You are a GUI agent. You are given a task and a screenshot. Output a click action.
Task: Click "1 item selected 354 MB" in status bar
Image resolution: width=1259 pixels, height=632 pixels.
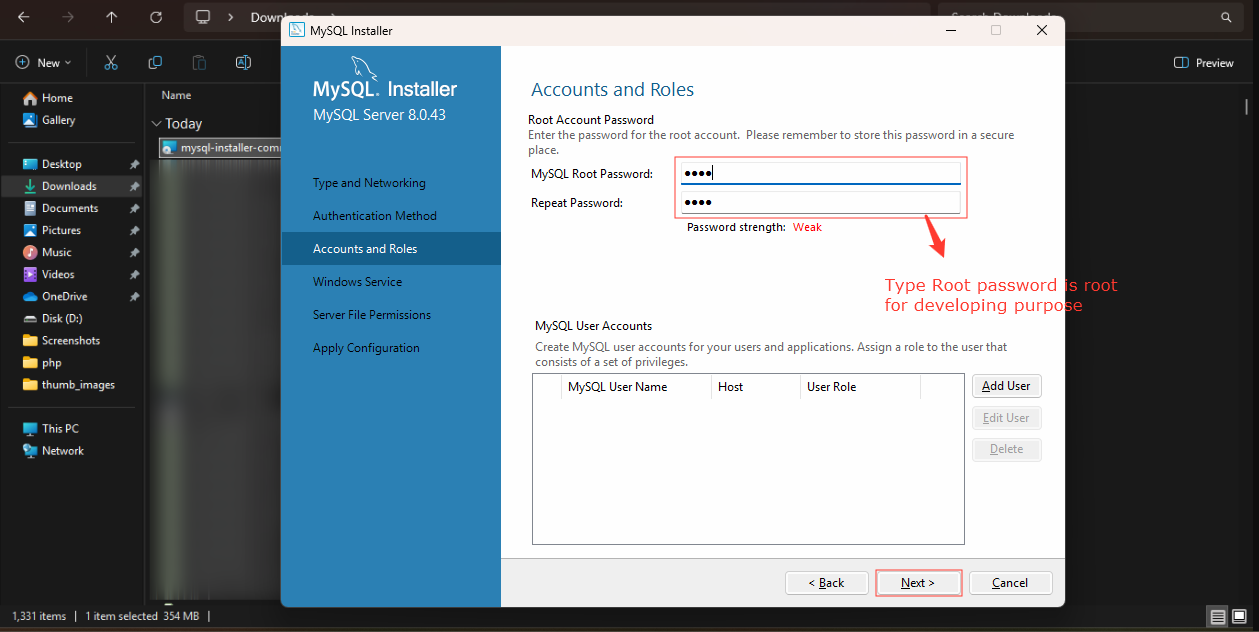click(142, 616)
